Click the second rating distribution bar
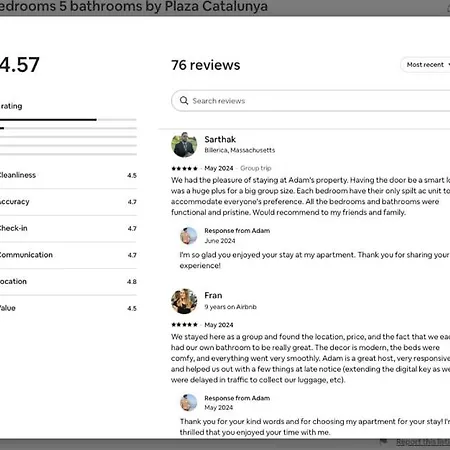Screen dimensions: 450x450 pyautogui.click(x=68, y=128)
